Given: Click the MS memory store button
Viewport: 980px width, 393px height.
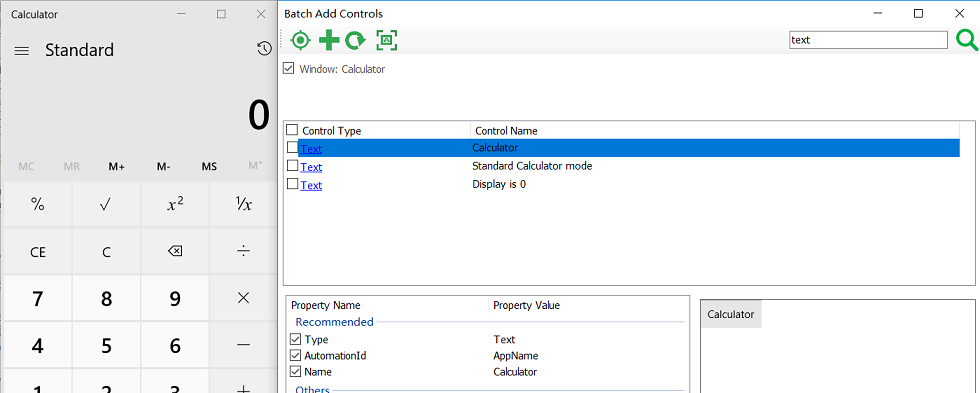Looking at the screenshot, I should point(209,166).
